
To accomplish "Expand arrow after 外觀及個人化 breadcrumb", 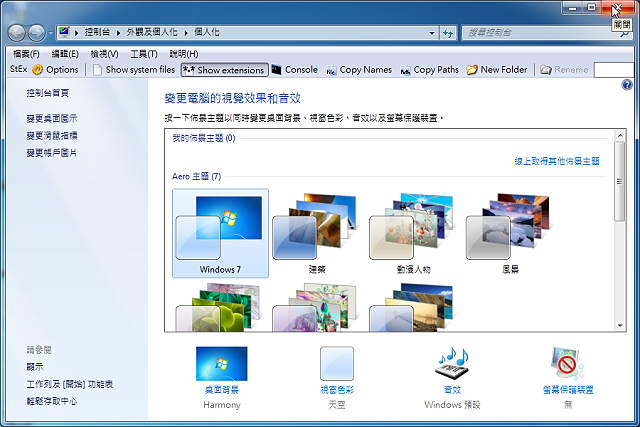I will tap(186, 33).
